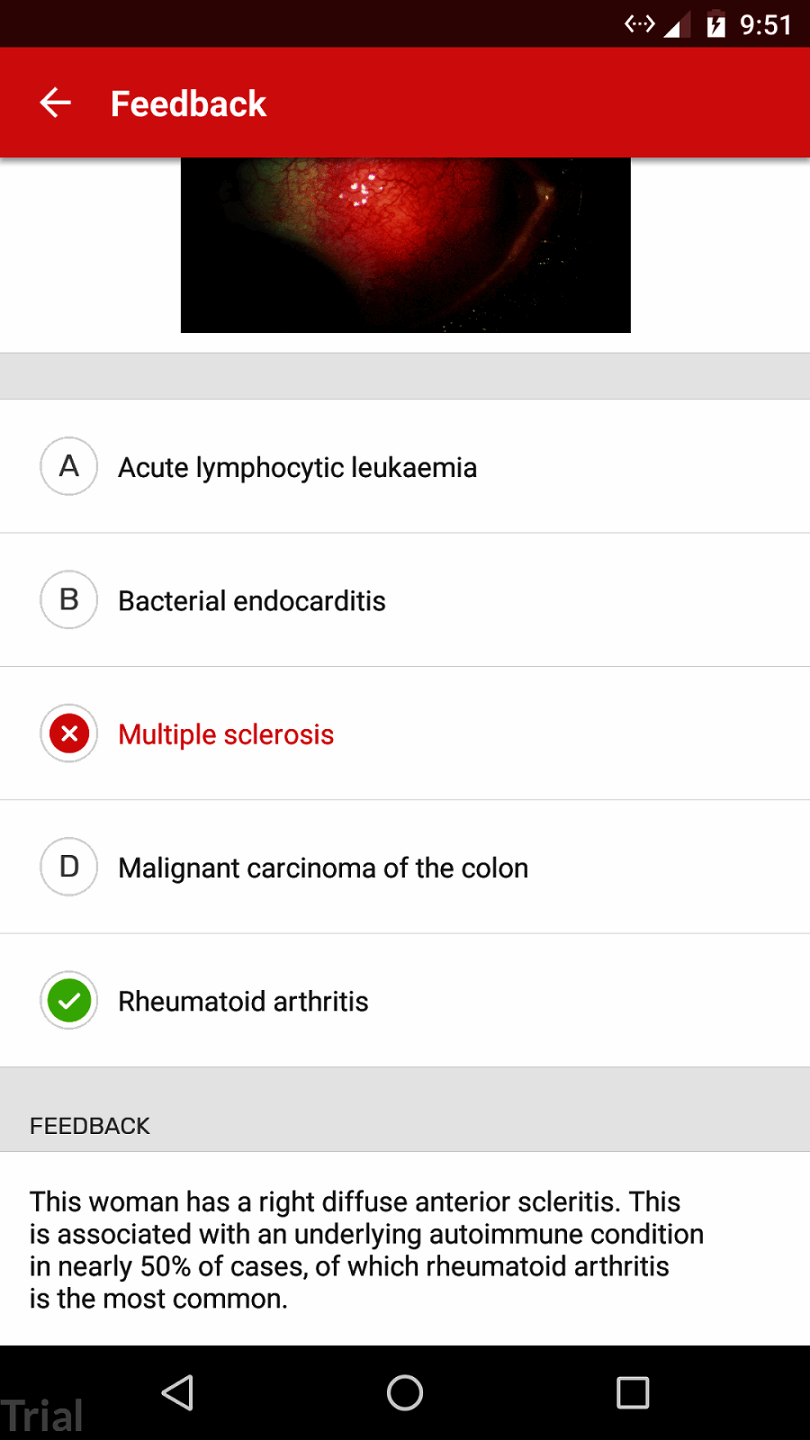
Task: Select option A circle
Action: [69, 467]
